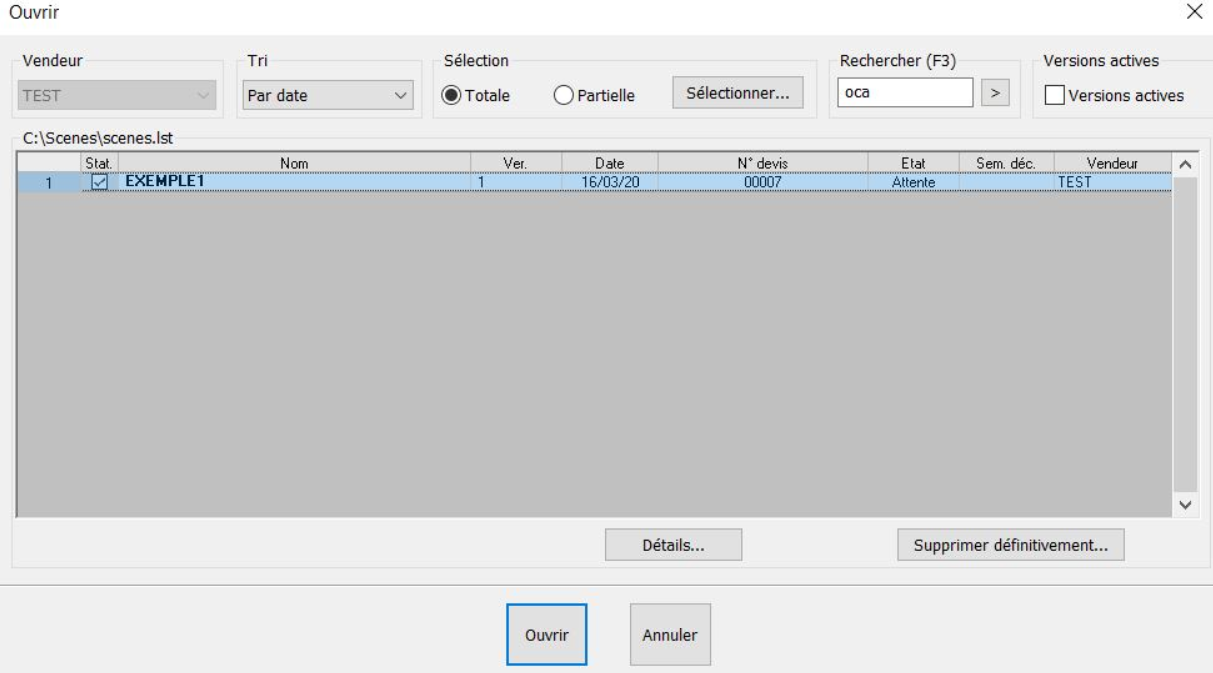Open Détails... for the selected scene
This screenshot has width=1213, height=673.
pyautogui.click(x=673, y=545)
